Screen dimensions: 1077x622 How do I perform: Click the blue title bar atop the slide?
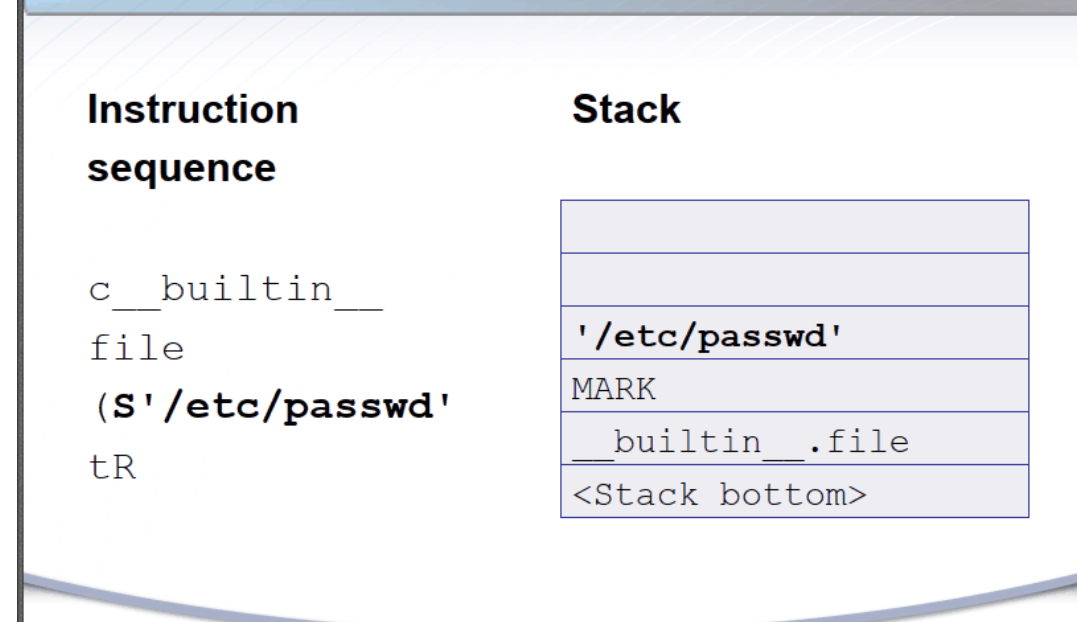click(x=540, y=8)
